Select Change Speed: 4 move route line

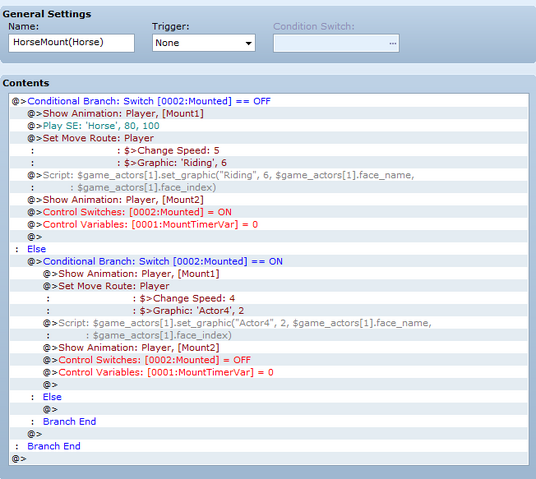[268, 298]
